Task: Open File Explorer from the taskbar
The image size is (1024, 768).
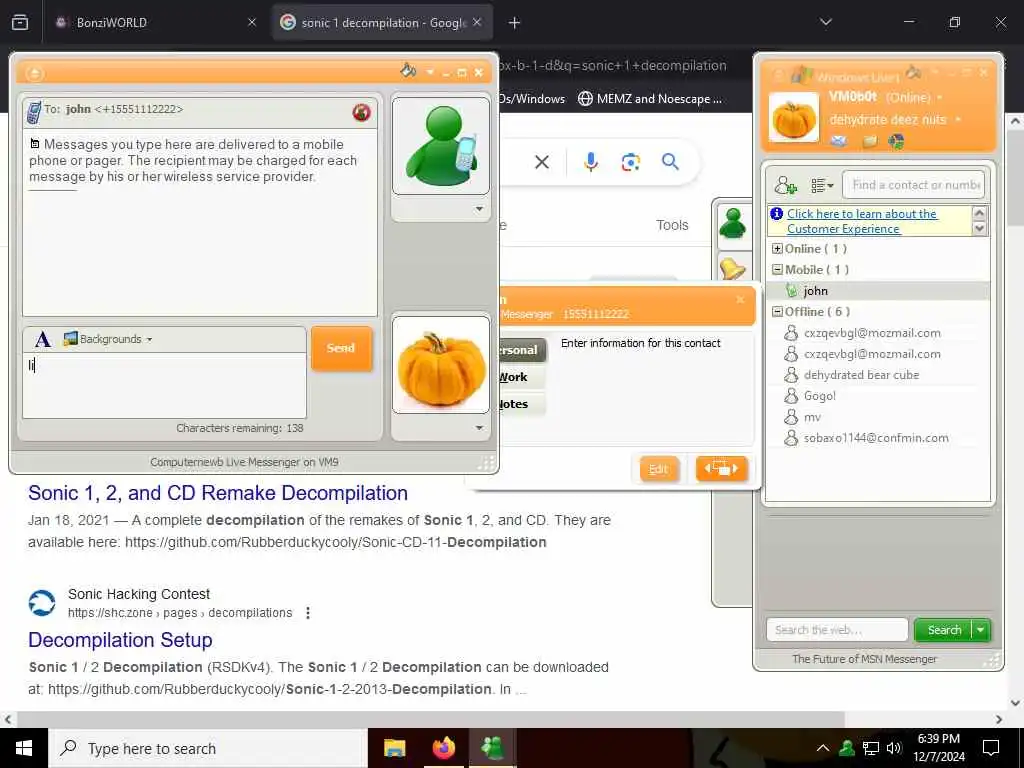Action: 394,748
